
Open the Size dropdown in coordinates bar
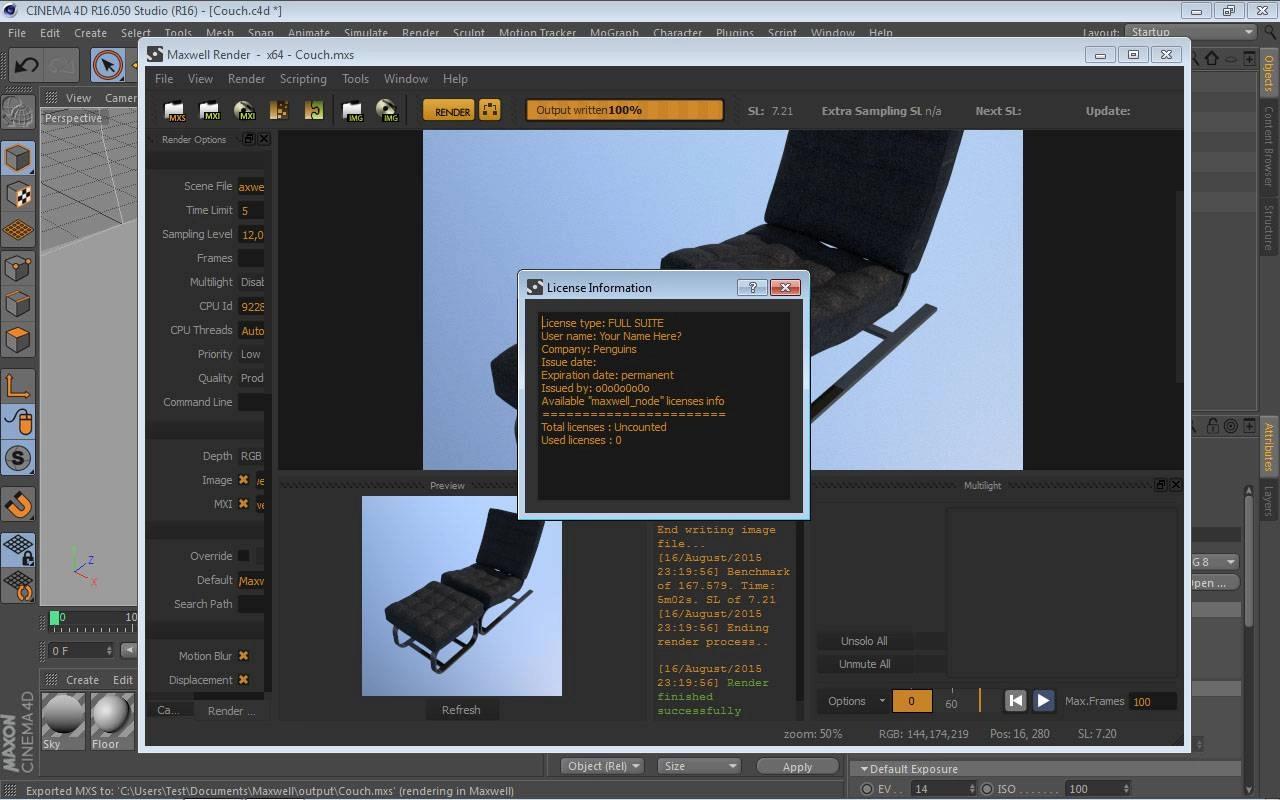(x=699, y=766)
